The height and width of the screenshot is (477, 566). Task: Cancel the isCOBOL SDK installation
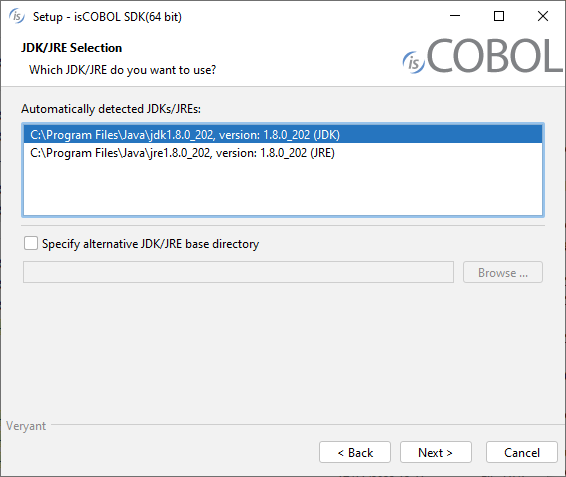522,452
